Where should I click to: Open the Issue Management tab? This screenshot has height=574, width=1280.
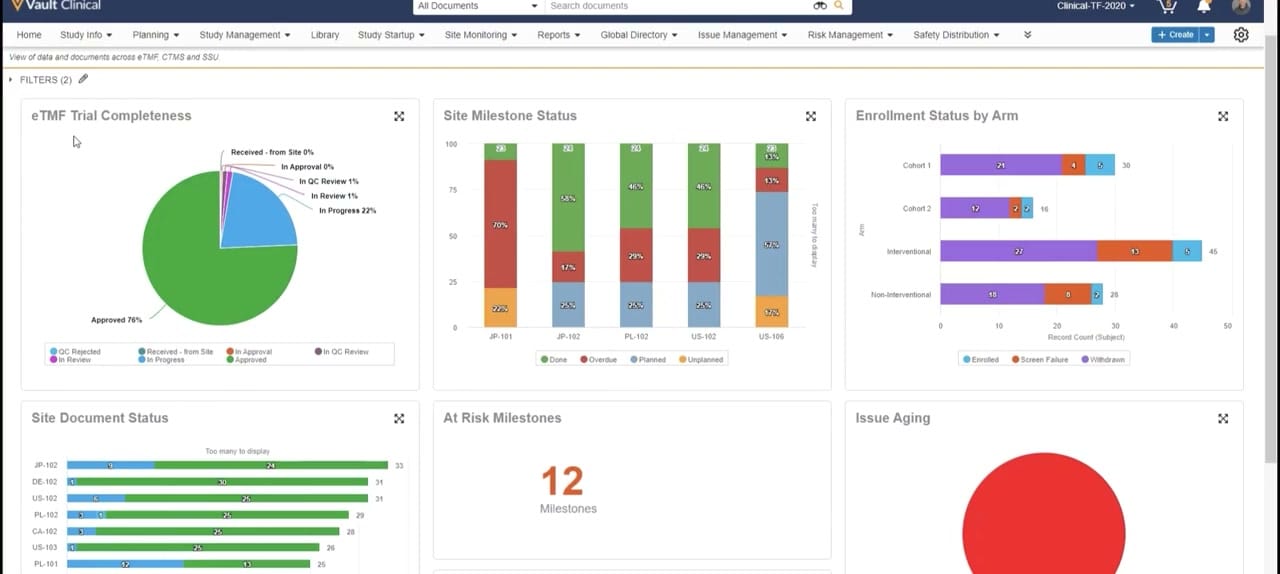tap(742, 35)
